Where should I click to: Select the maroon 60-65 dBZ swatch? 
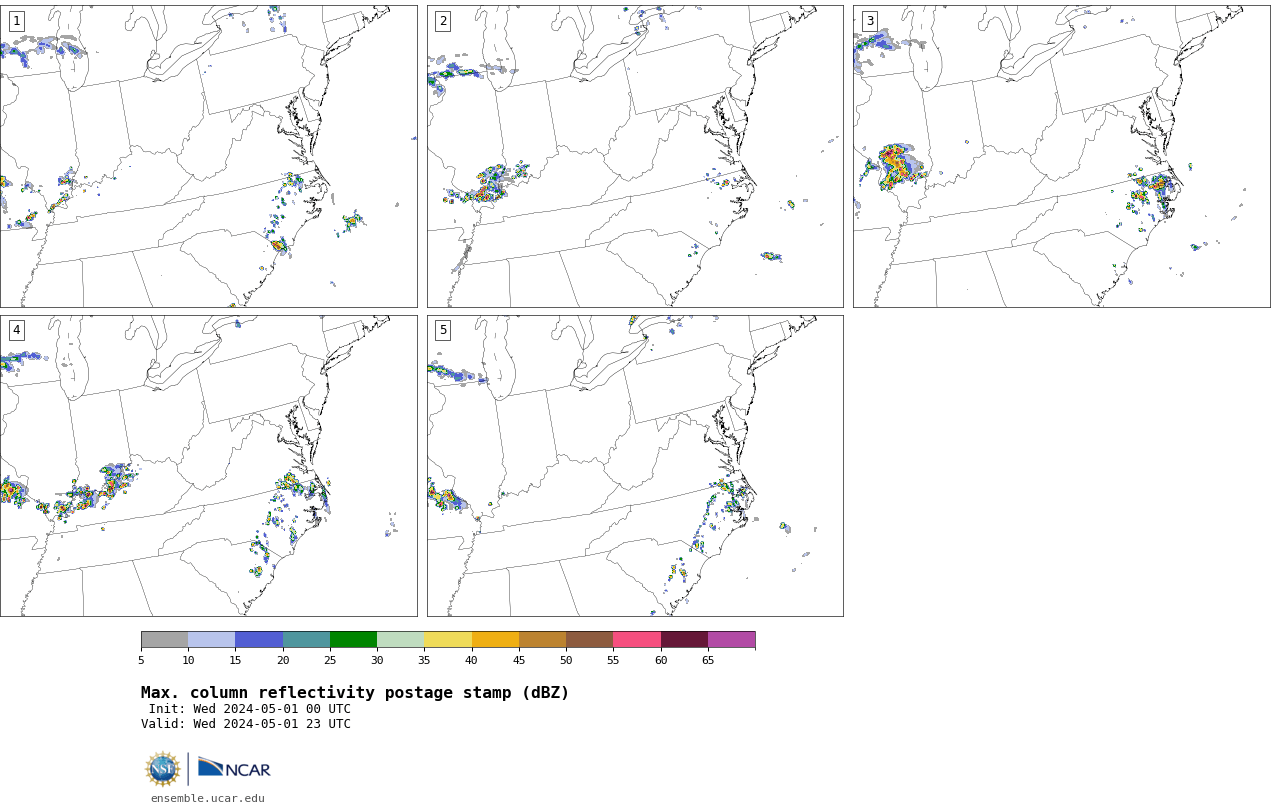click(x=684, y=640)
